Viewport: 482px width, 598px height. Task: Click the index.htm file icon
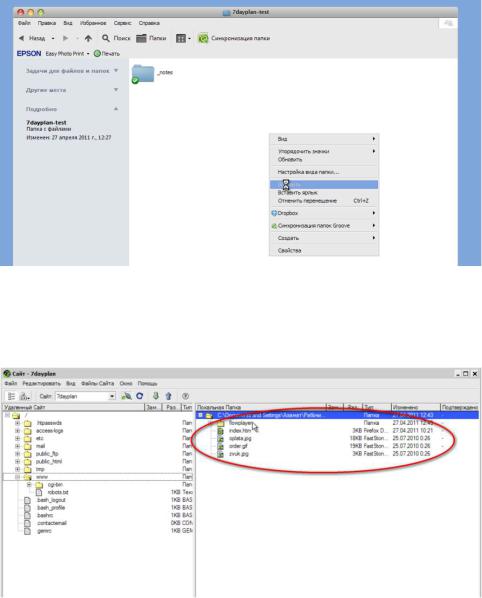click(x=220, y=431)
